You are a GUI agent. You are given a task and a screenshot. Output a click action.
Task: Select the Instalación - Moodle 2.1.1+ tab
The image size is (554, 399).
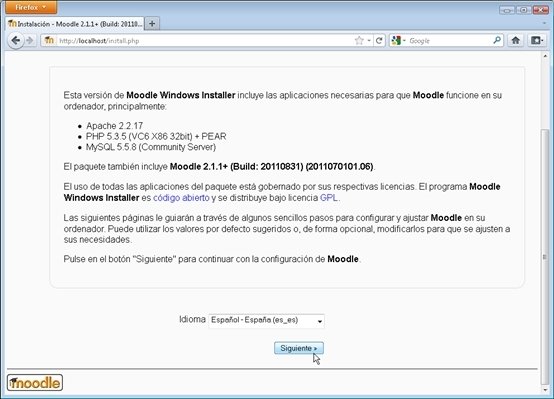click(75, 24)
